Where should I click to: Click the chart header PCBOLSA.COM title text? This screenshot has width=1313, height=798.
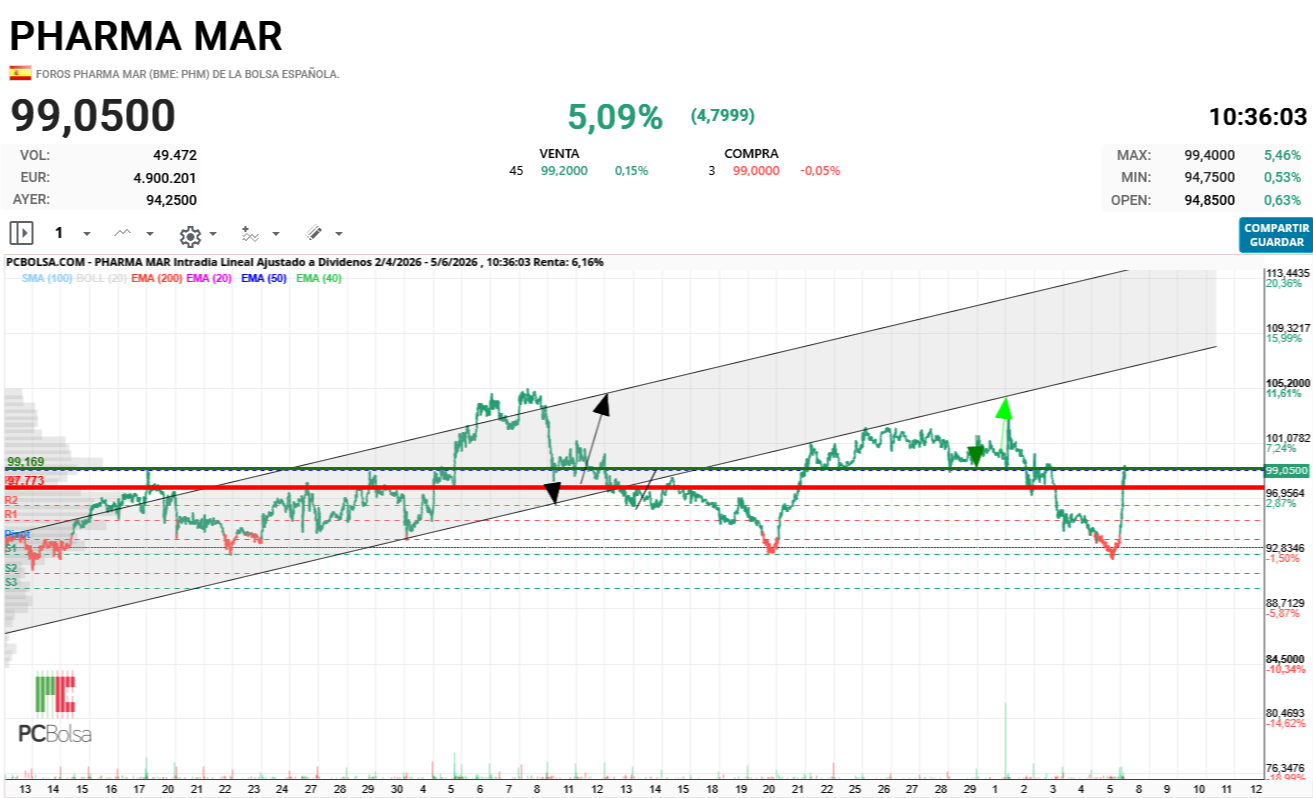[x=304, y=262]
